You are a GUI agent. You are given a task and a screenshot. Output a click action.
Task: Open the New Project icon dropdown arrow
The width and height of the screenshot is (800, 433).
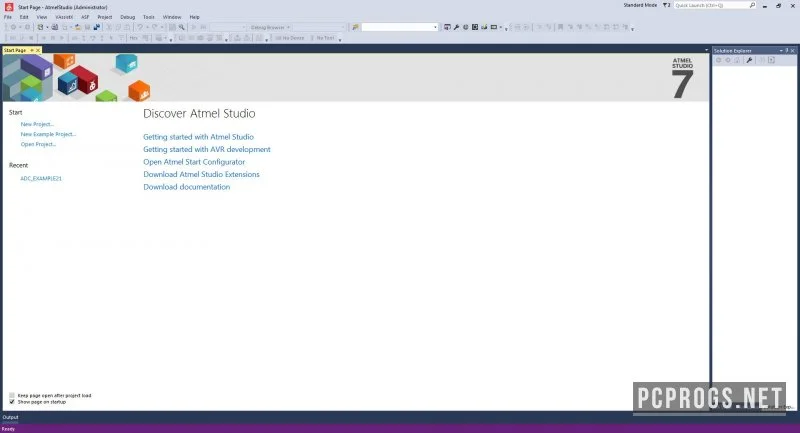tap(47, 27)
